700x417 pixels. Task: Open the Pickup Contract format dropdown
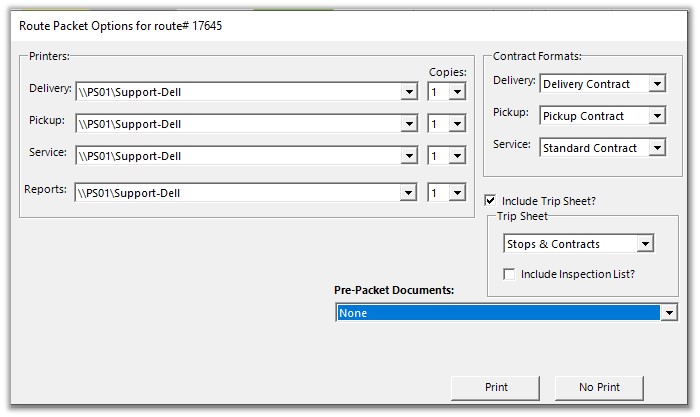tap(657, 116)
